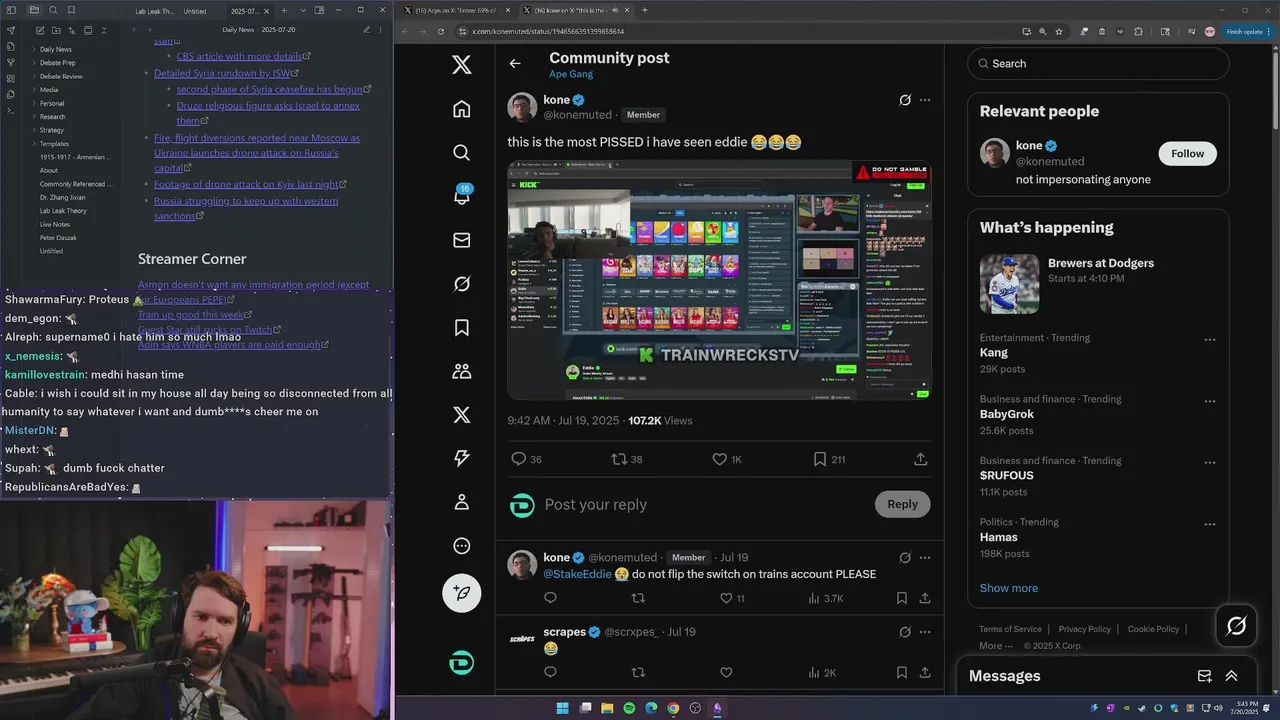Click the Reply button
The image size is (1280, 720).
(x=902, y=504)
